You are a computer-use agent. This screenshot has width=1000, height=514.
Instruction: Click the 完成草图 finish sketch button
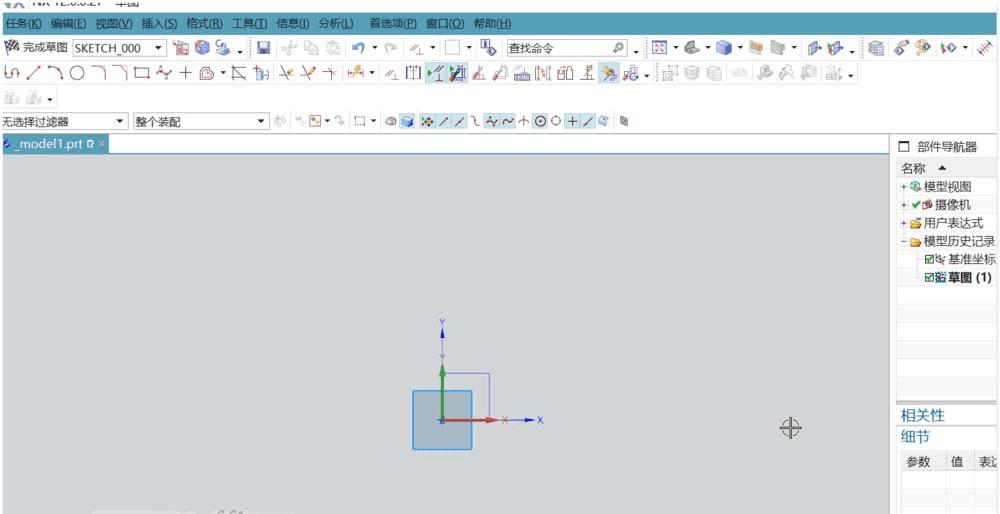tap(36, 48)
